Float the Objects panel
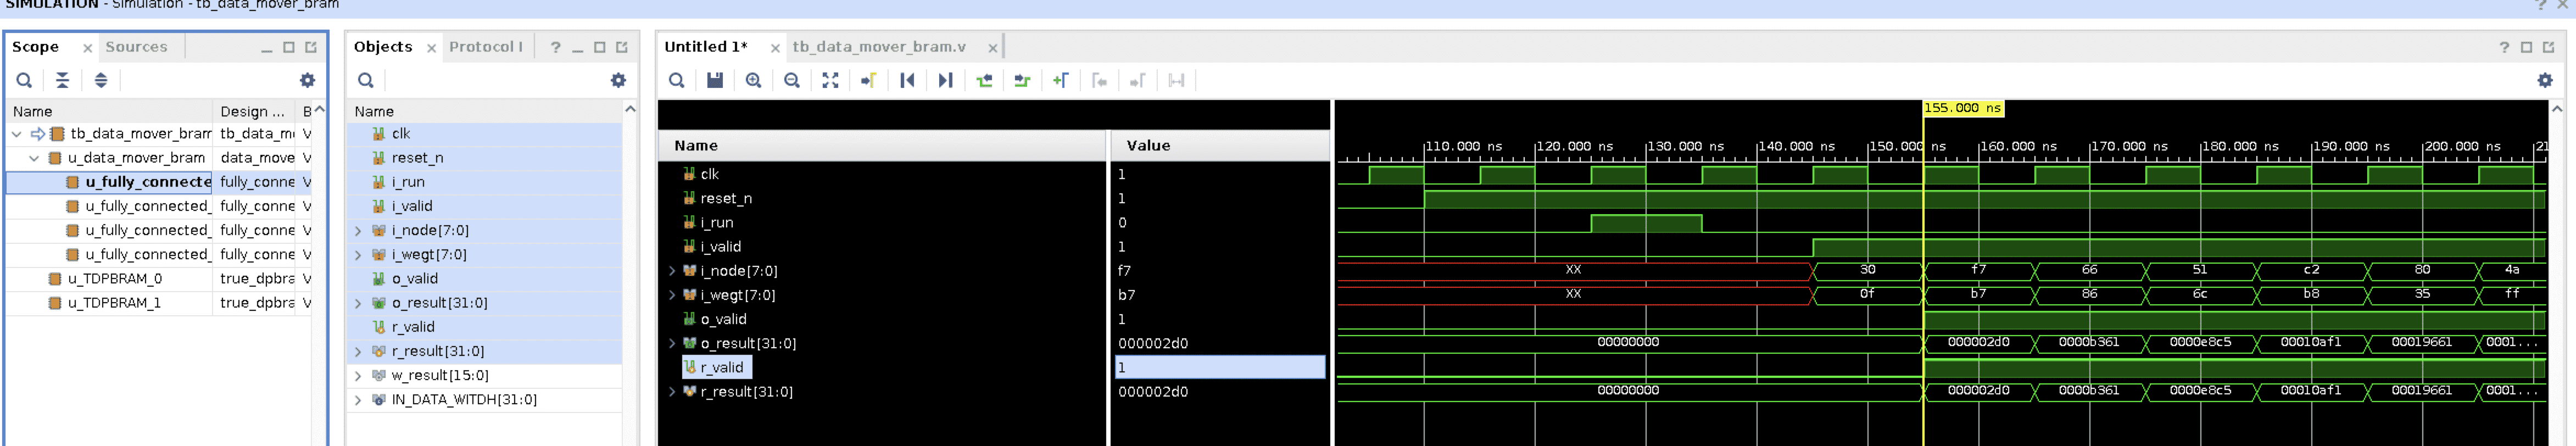The width and height of the screenshot is (2576, 446). click(x=622, y=47)
